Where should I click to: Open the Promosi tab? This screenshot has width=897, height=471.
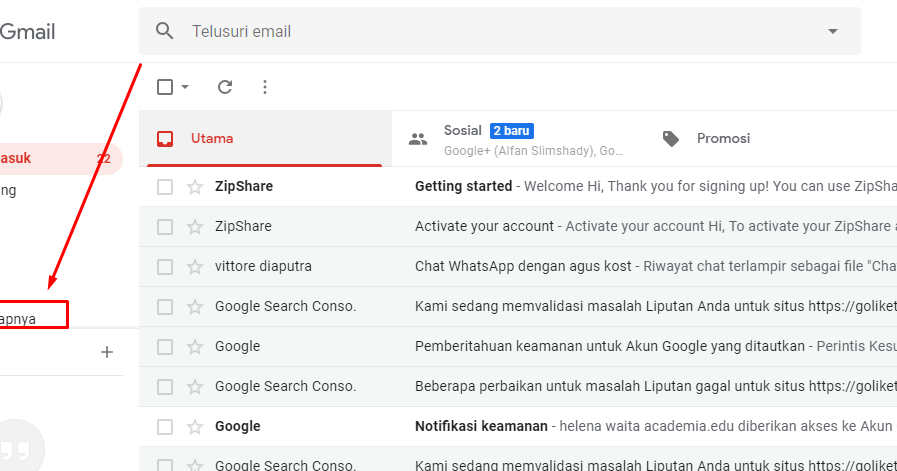pos(722,139)
